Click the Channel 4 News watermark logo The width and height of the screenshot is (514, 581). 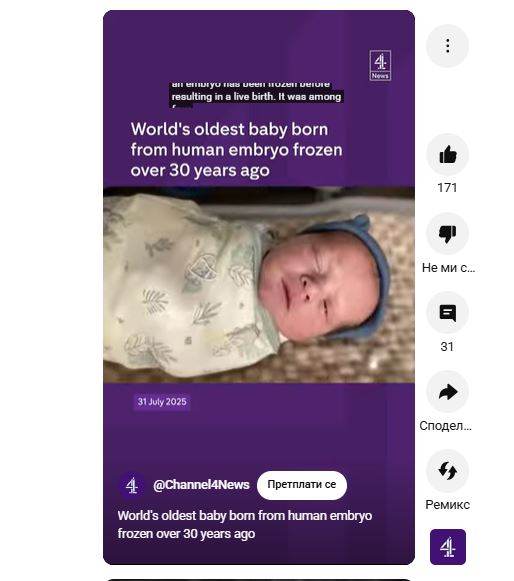380,66
